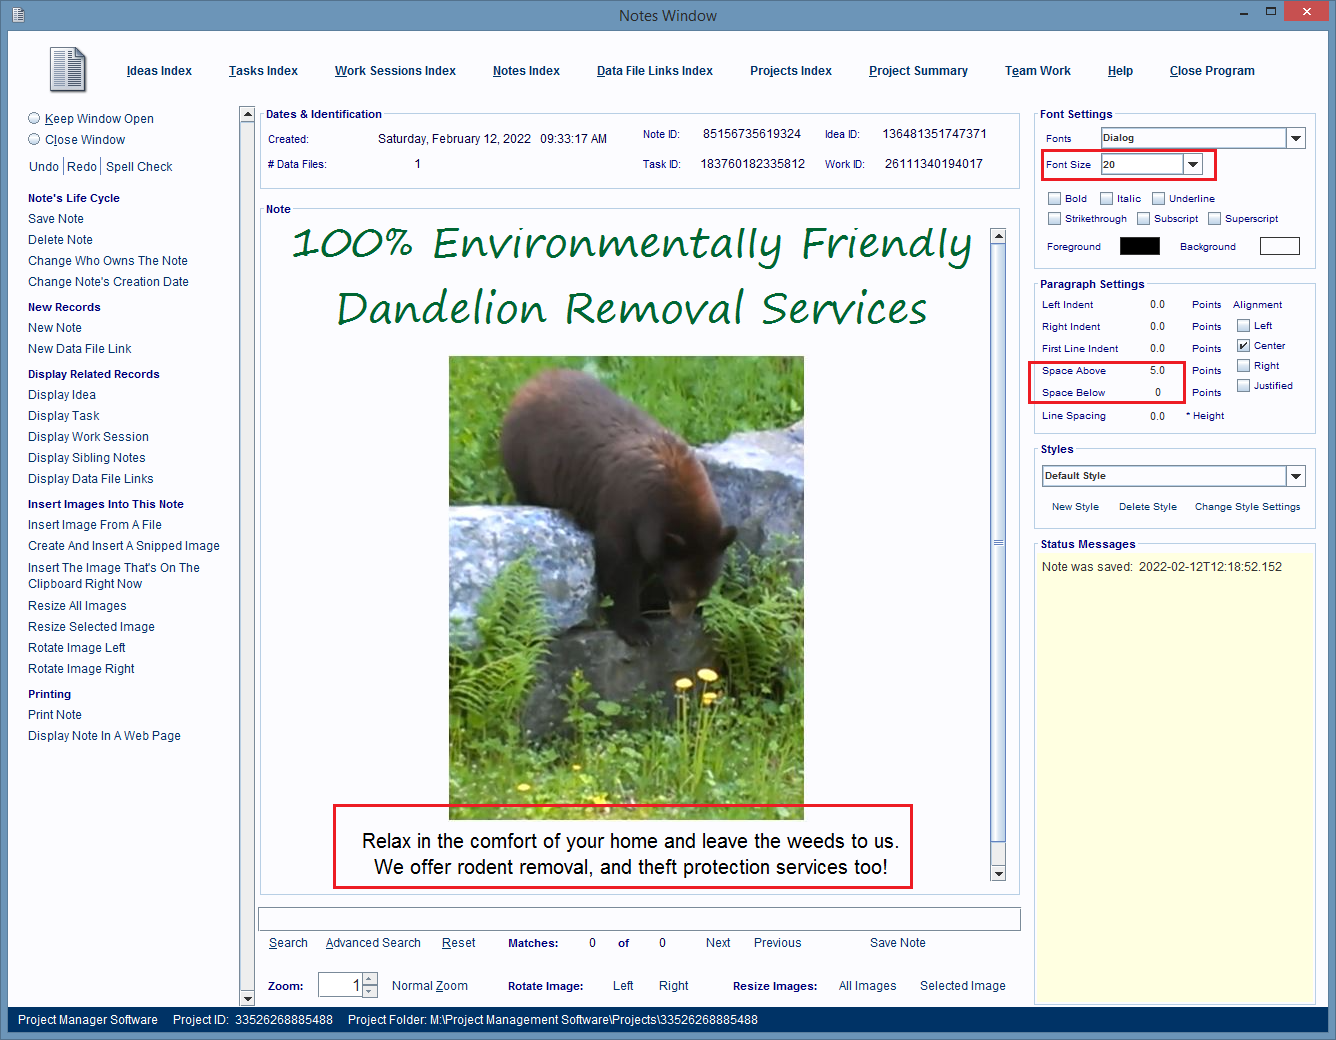Click Change Note's Creation Date

(108, 282)
